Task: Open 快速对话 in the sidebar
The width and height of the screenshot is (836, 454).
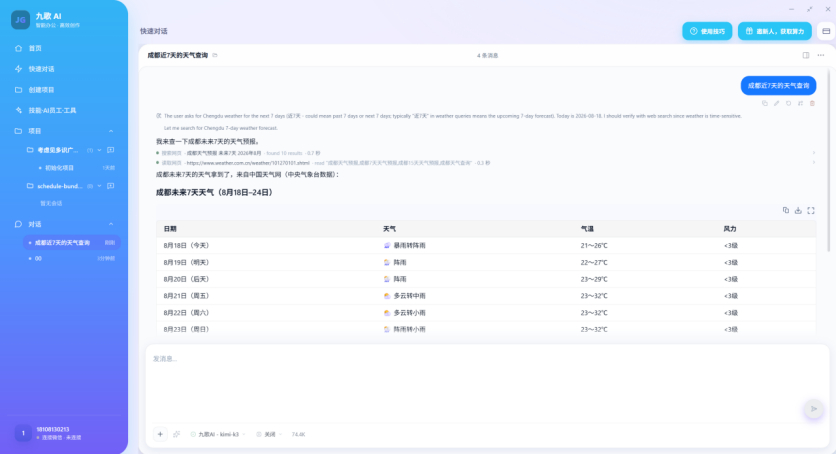Action: coord(41,69)
